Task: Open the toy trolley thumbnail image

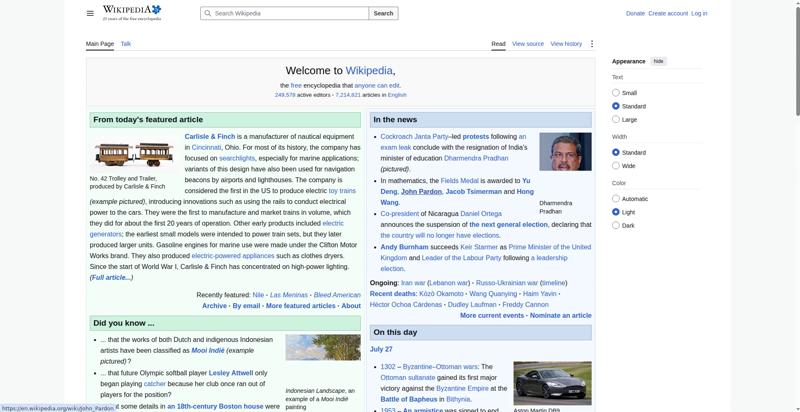Action: click(134, 154)
